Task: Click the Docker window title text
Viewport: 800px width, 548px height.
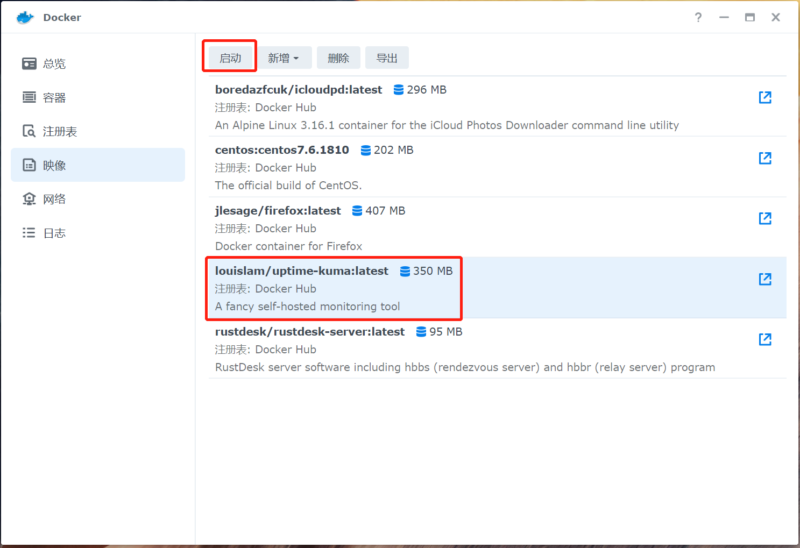Action: (62, 17)
